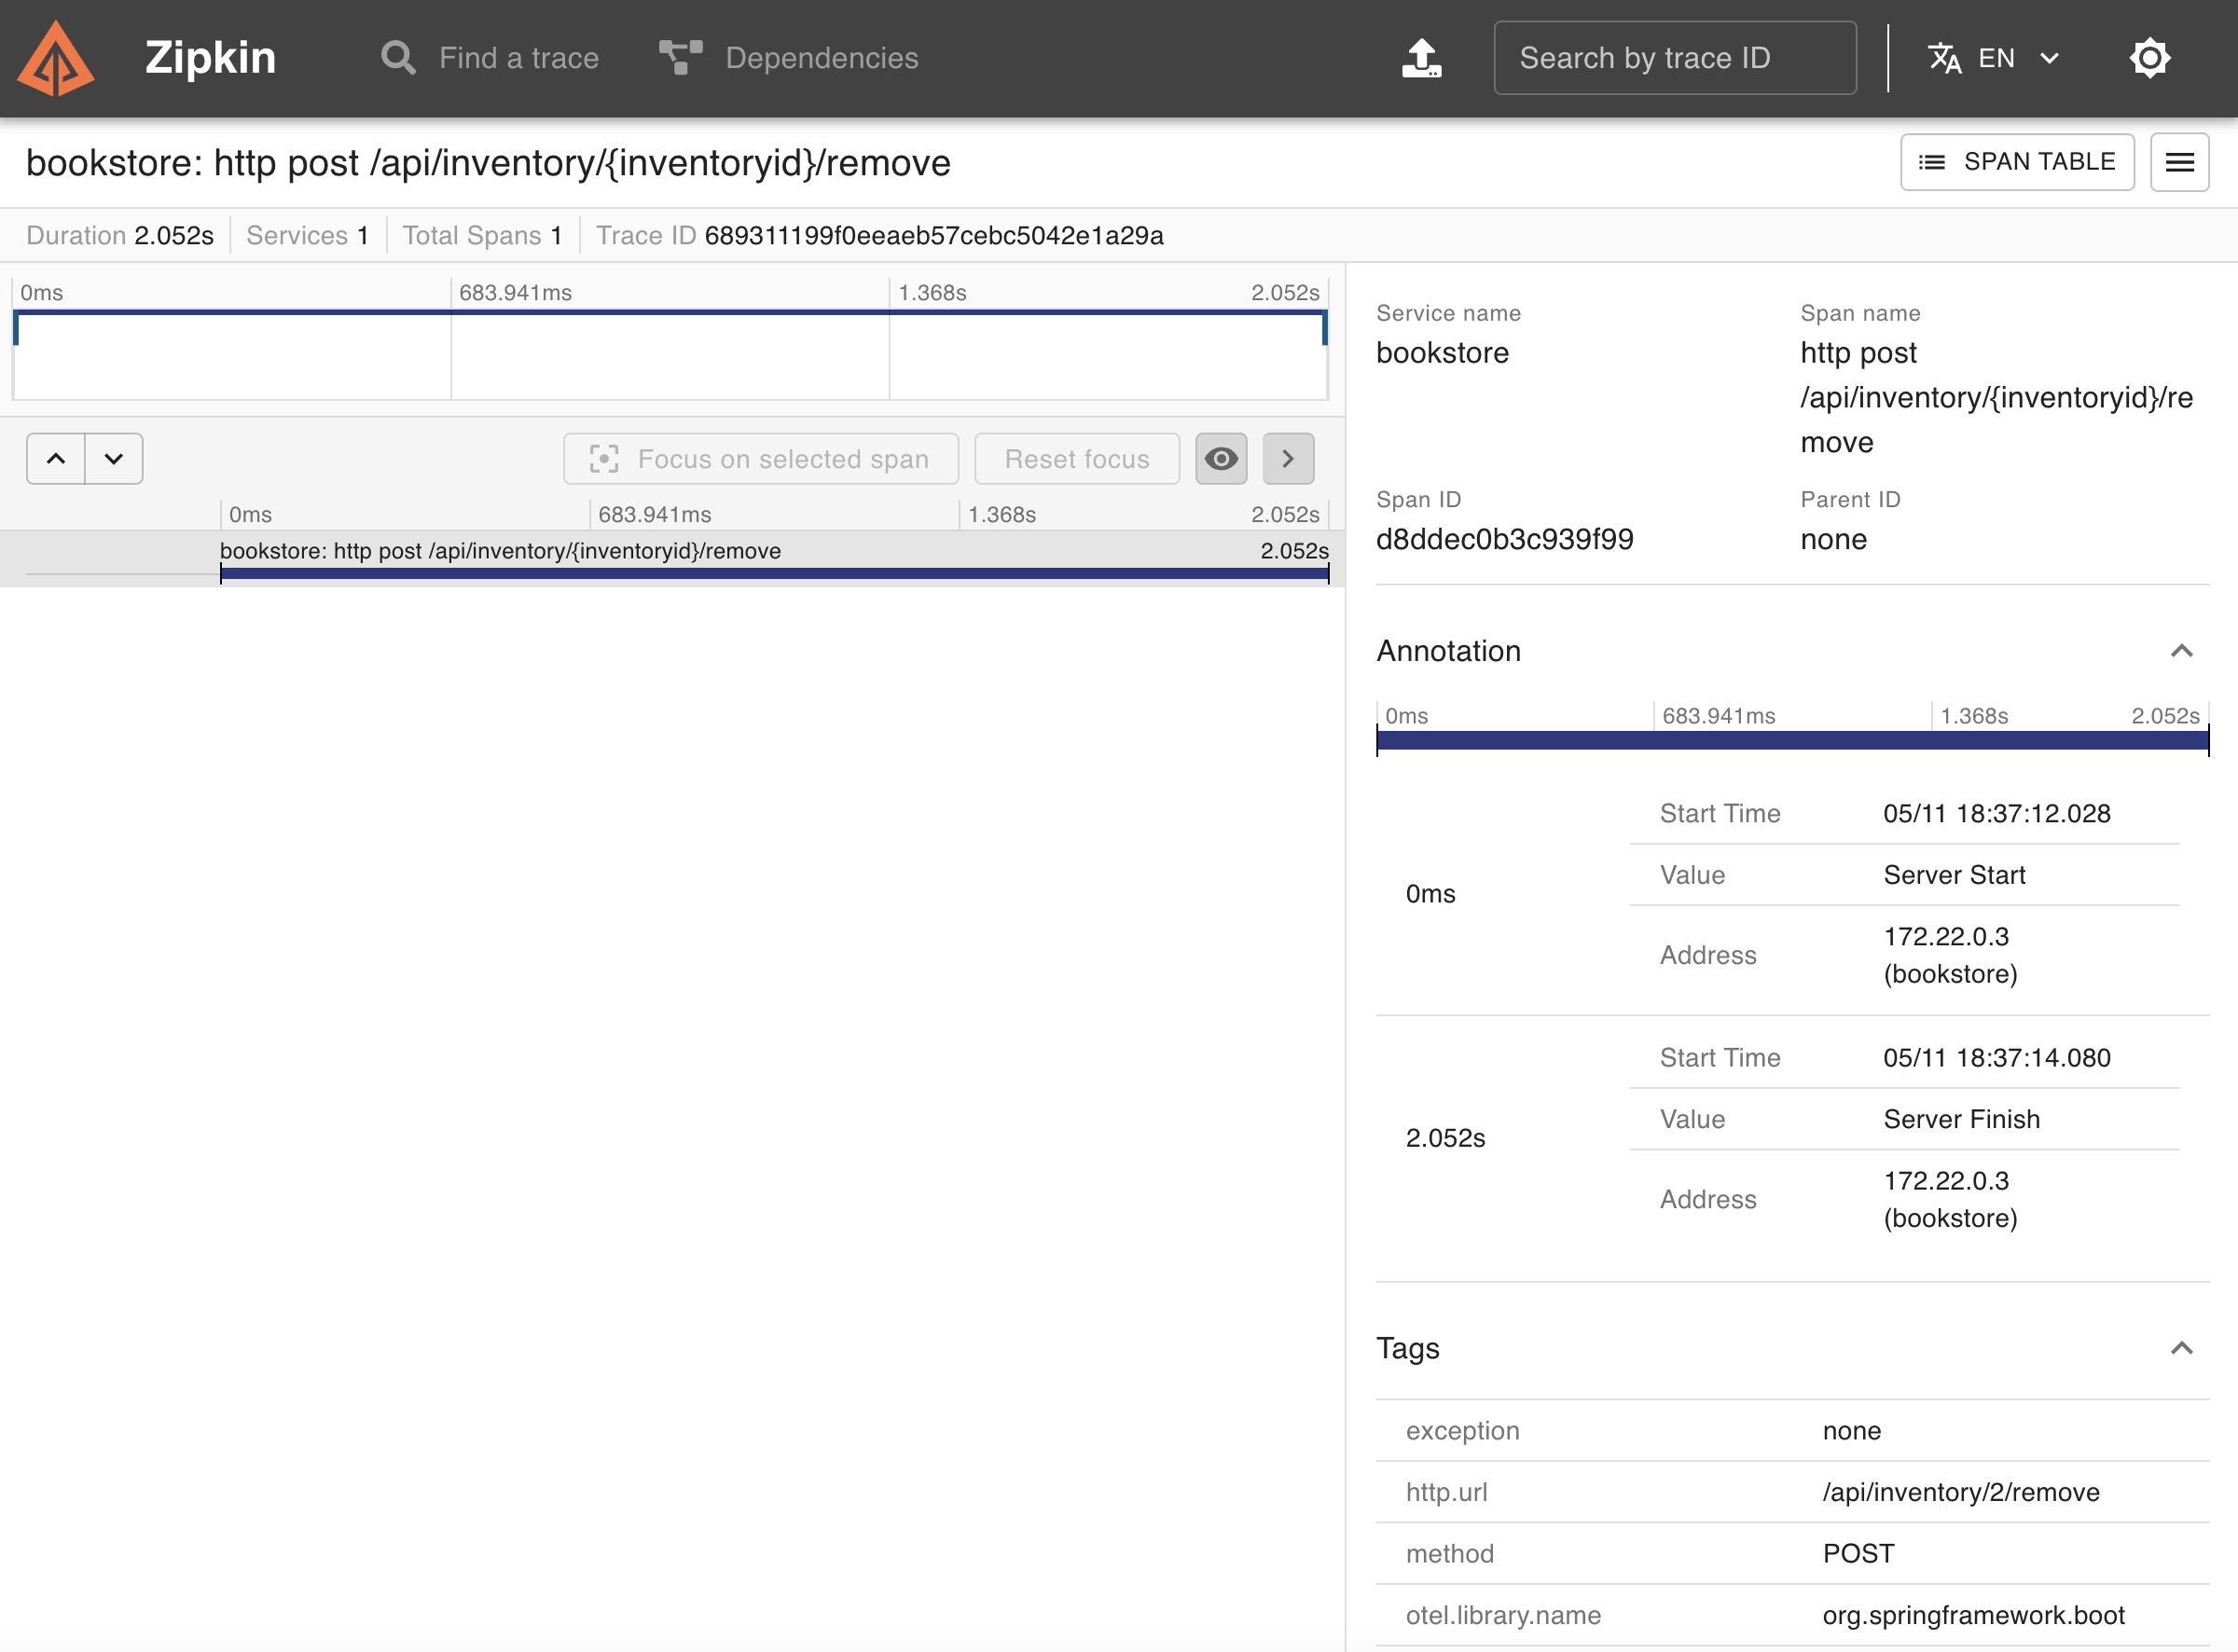Open the SPAN TABLE view
This screenshot has height=1652, width=2238.
tap(2017, 162)
